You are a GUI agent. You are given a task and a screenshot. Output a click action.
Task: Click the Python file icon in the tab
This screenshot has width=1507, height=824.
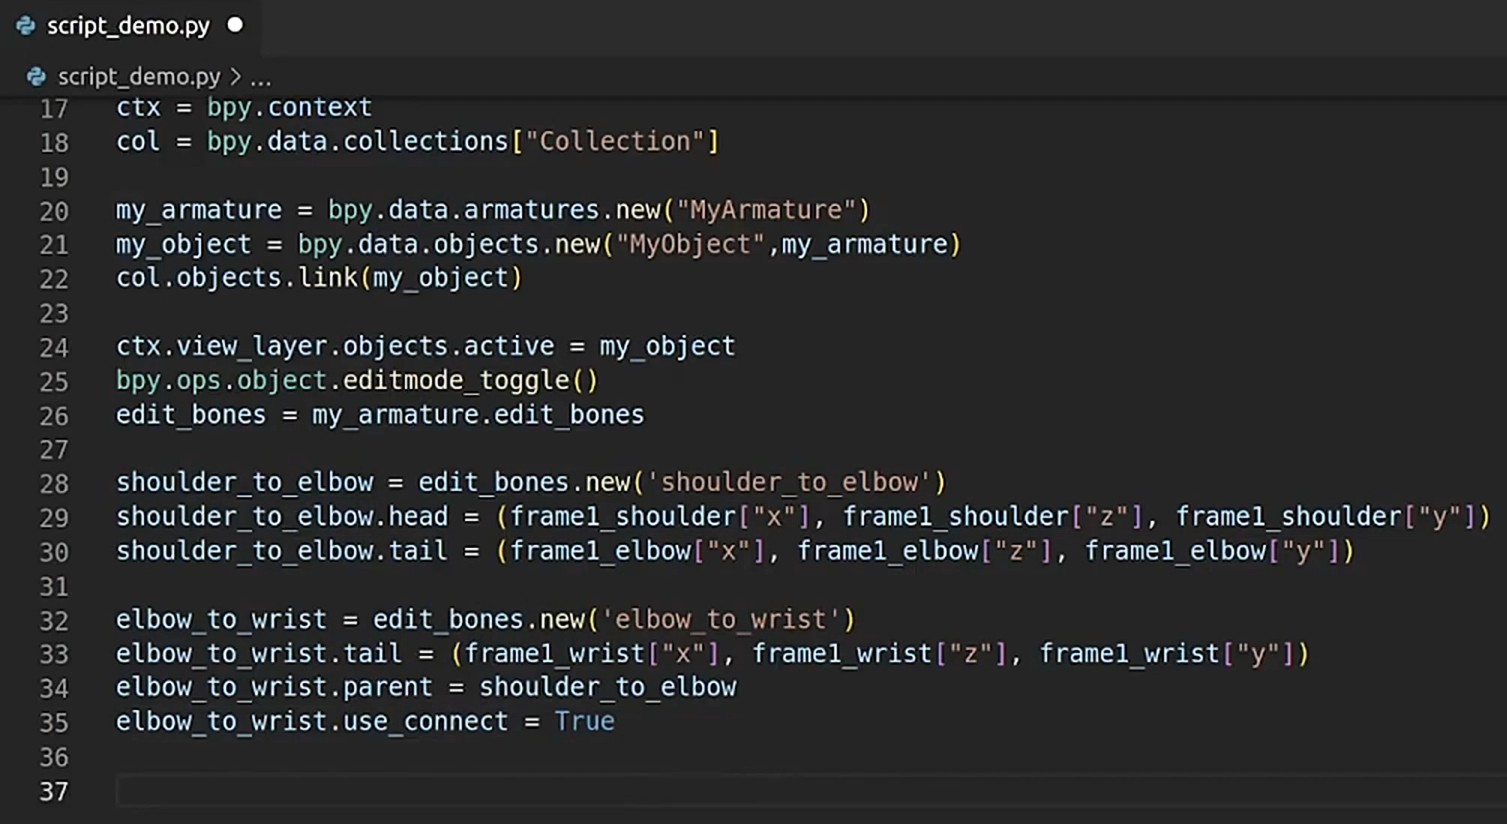pos(26,26)
